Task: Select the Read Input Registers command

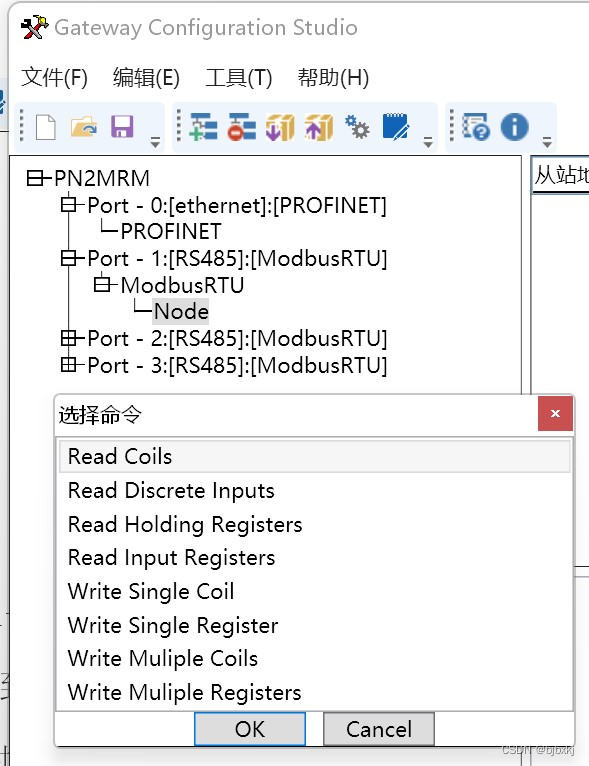Action: pos(315,557)
